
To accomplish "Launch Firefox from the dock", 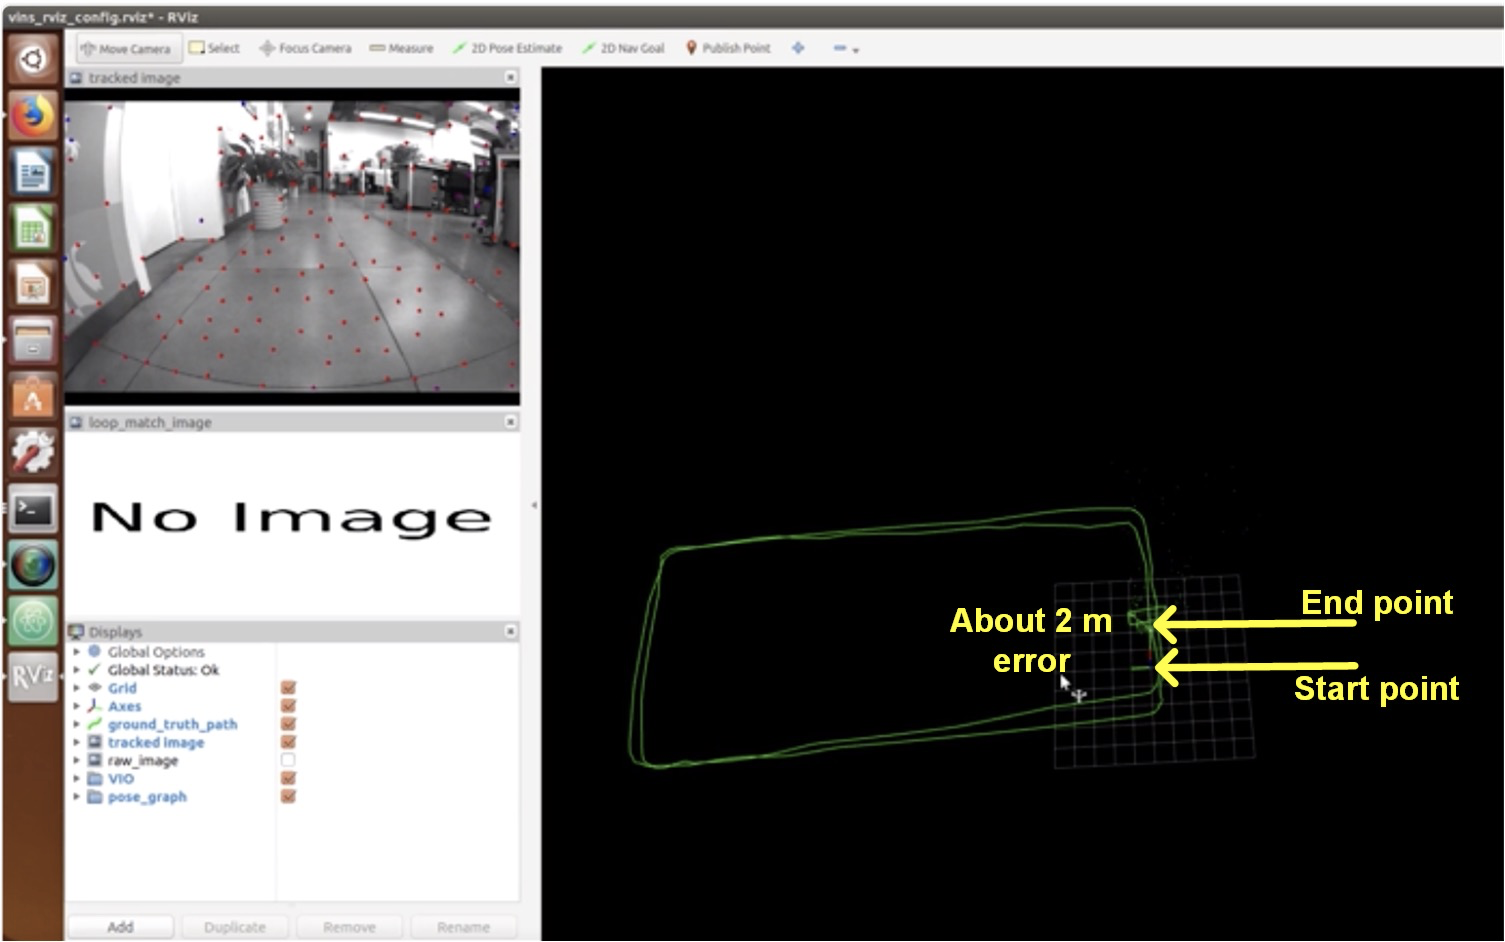I will point(33,116).
